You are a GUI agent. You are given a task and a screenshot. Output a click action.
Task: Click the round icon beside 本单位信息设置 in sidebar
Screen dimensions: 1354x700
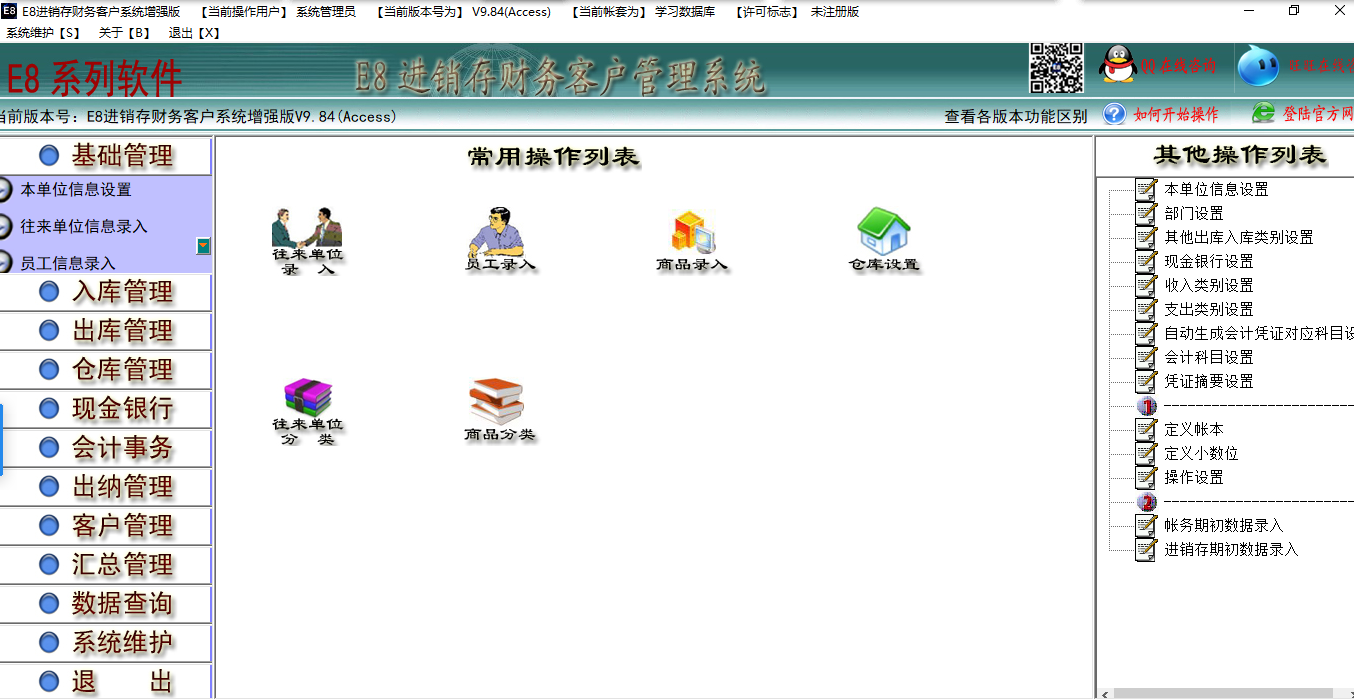tap(5, 190)
